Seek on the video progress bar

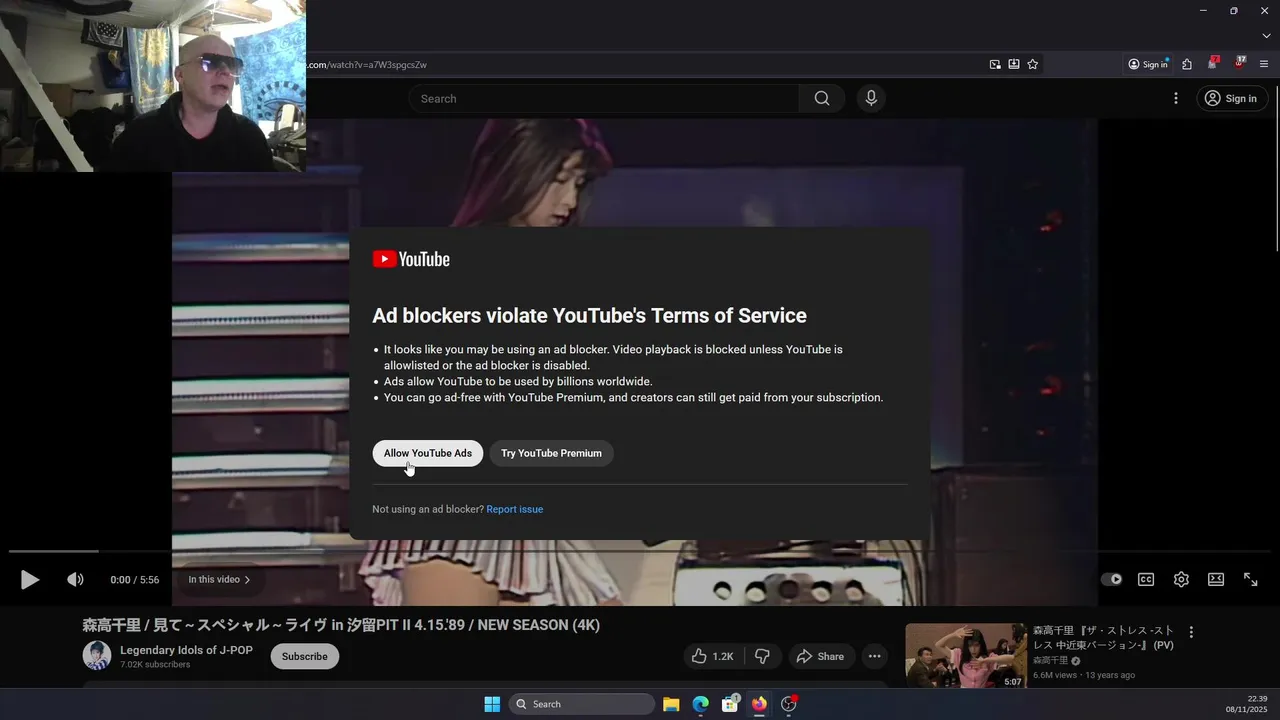tap(640, 551)
